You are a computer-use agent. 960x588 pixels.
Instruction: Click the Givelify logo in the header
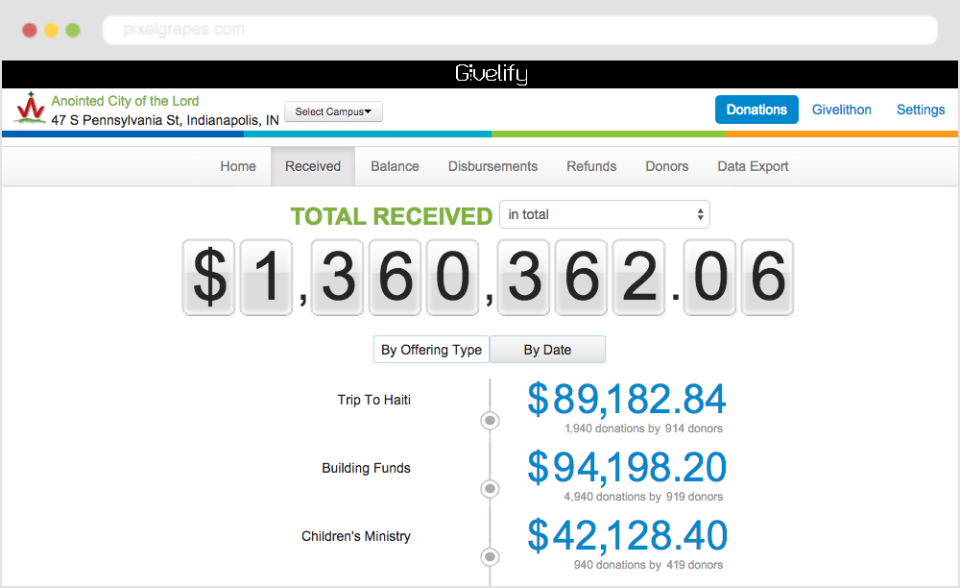pos(491,73)
